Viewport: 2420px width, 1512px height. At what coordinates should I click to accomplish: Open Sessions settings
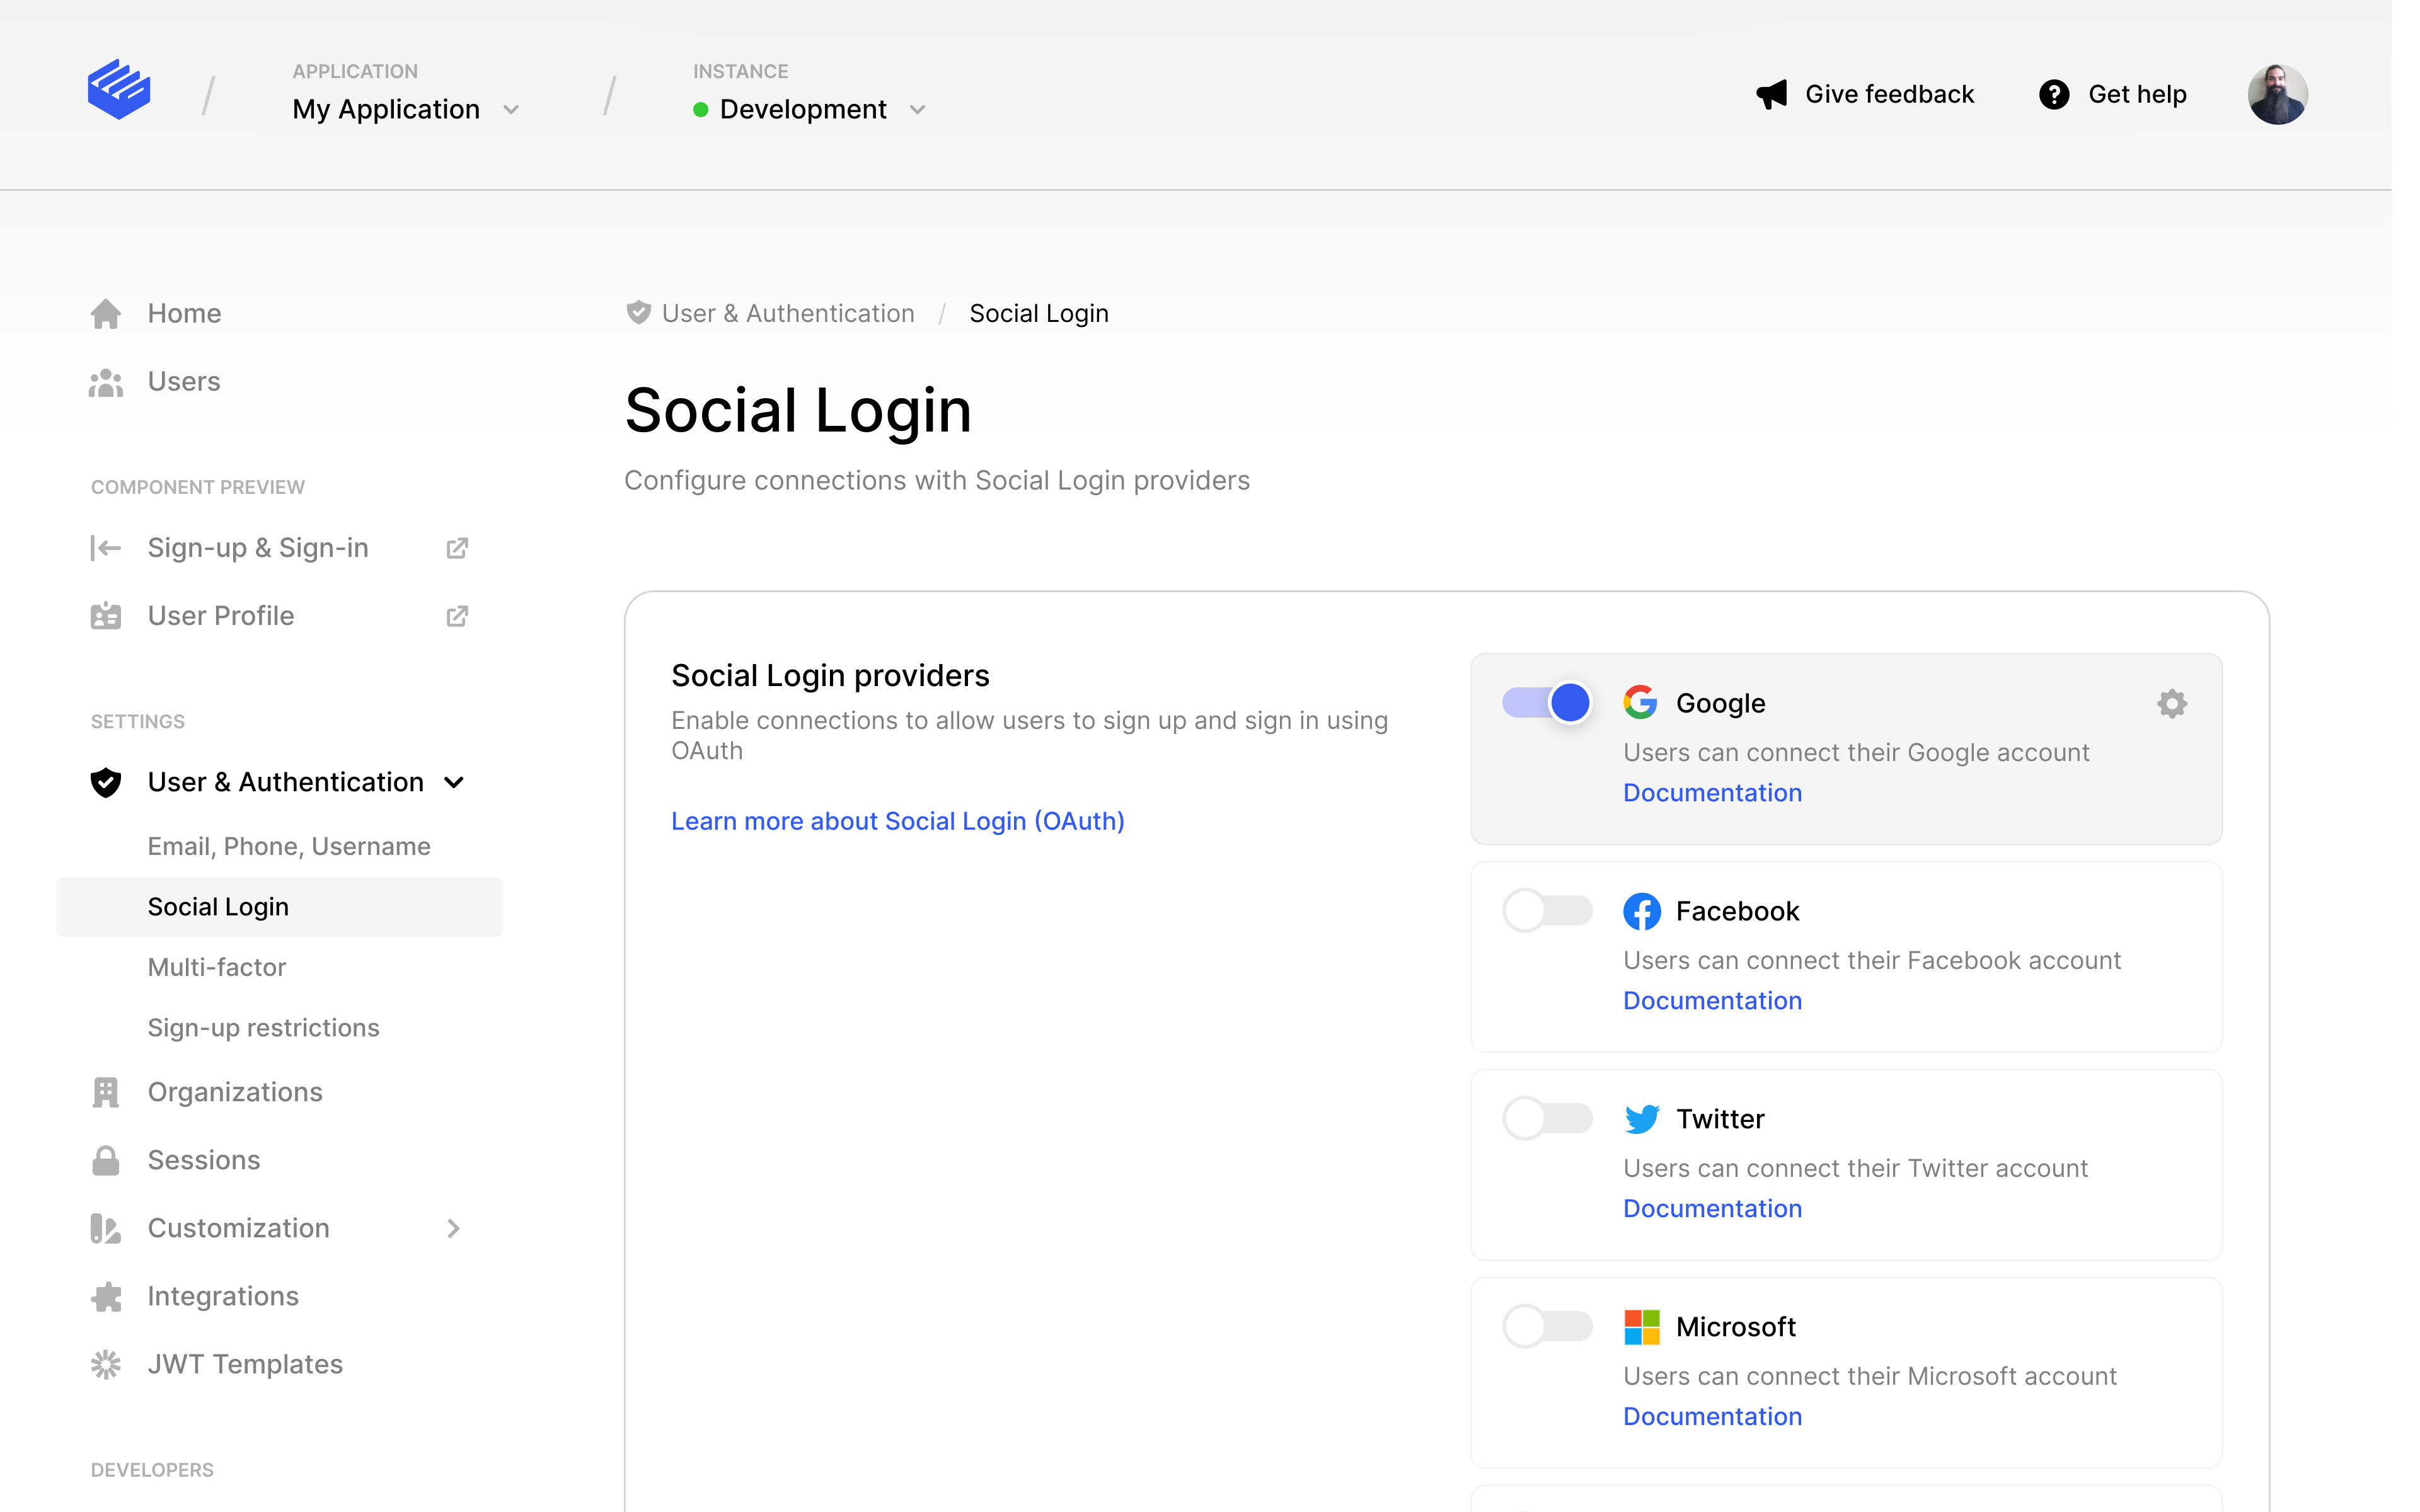pos(204,1160)
